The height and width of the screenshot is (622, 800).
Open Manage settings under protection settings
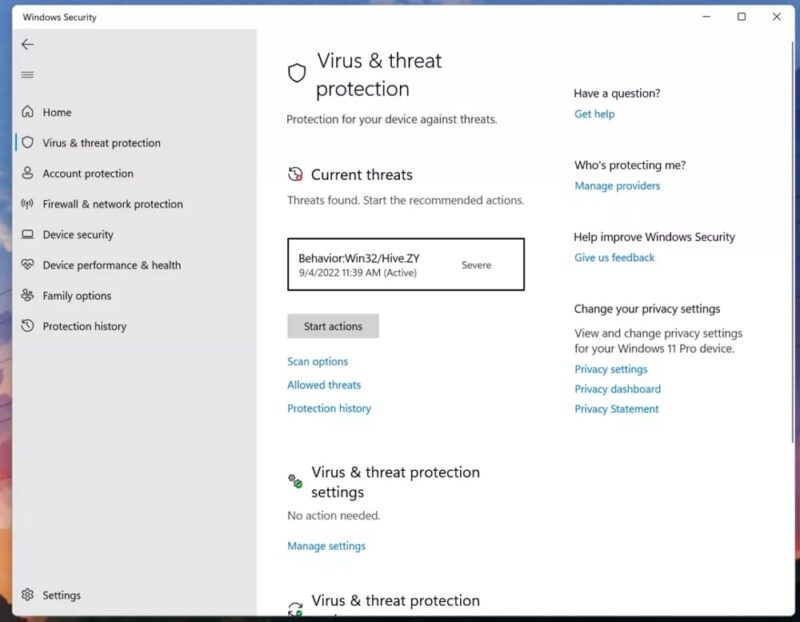pos(325,546)
